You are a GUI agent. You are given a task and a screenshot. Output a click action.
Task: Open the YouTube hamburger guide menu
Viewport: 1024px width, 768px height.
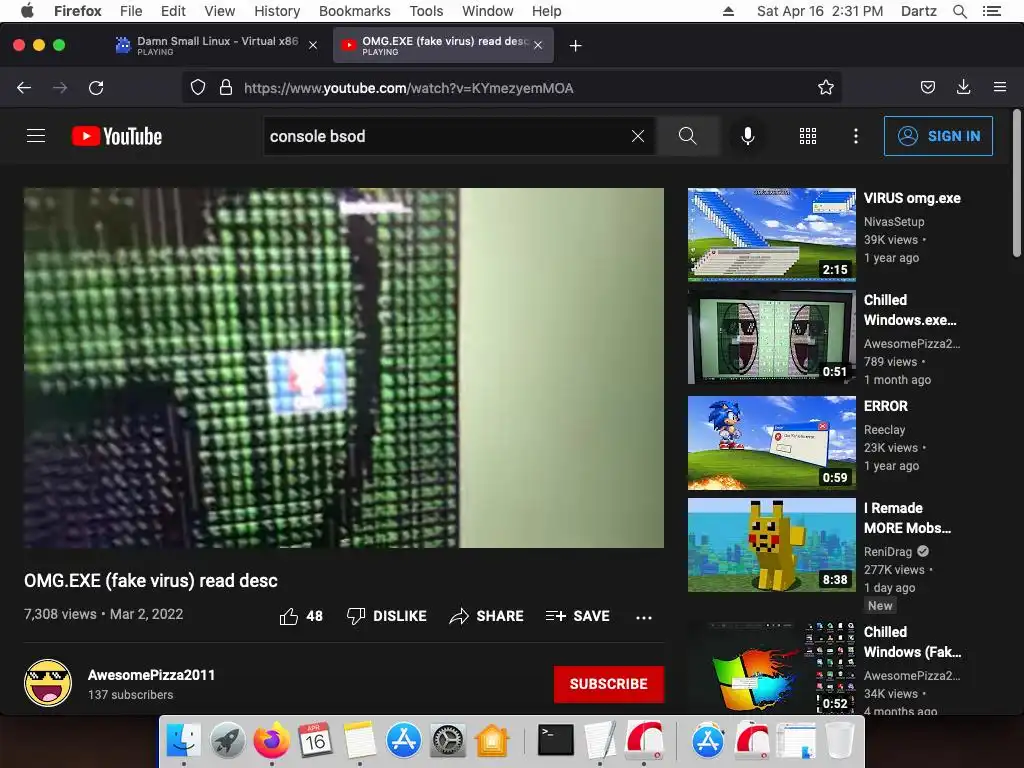coord(36,136)
